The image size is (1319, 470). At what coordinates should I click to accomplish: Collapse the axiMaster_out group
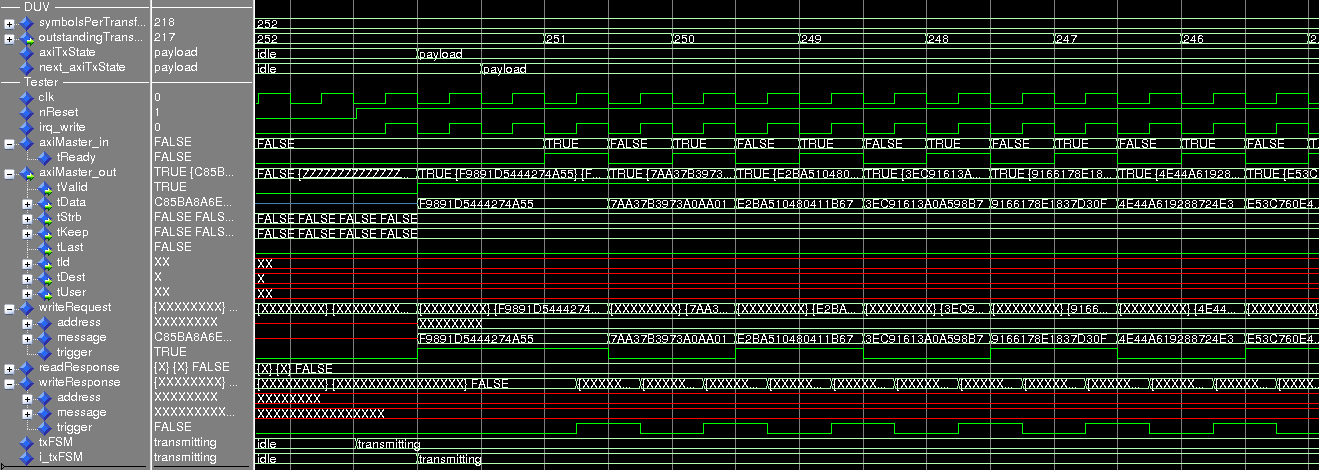[x=9, y=172]
